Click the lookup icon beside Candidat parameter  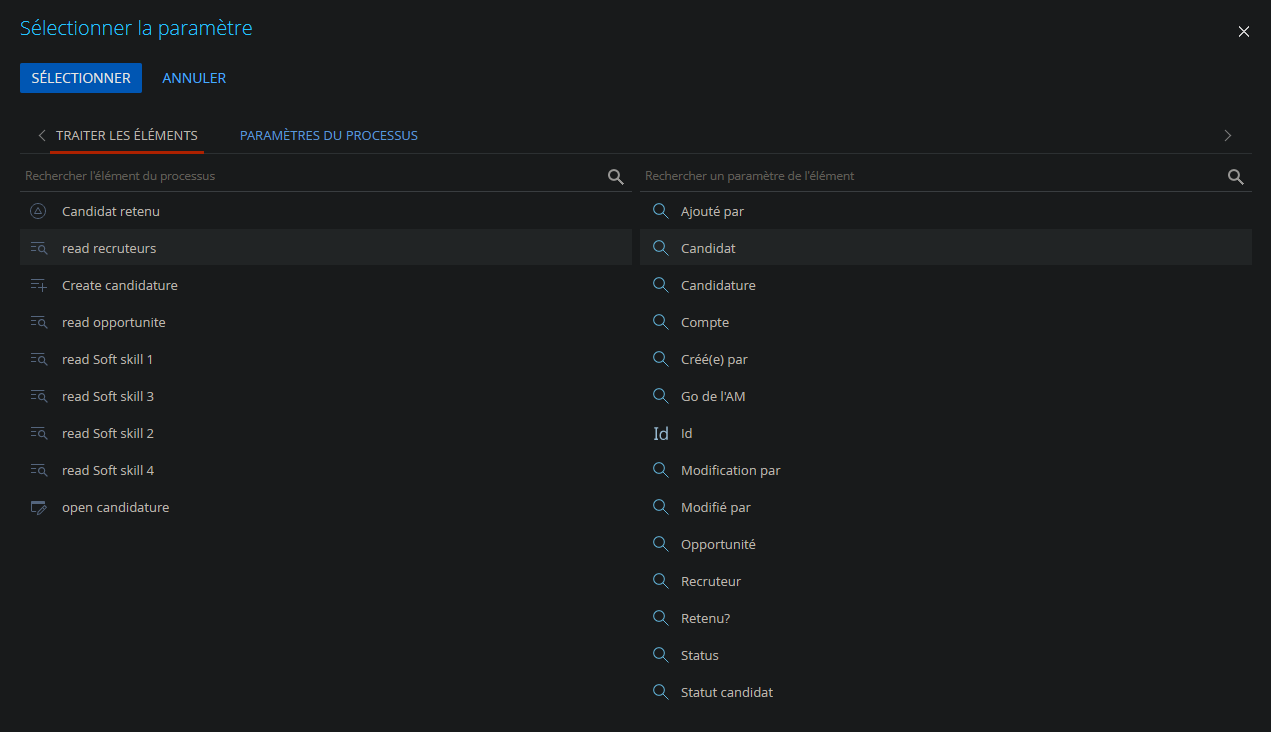[660, 247]
